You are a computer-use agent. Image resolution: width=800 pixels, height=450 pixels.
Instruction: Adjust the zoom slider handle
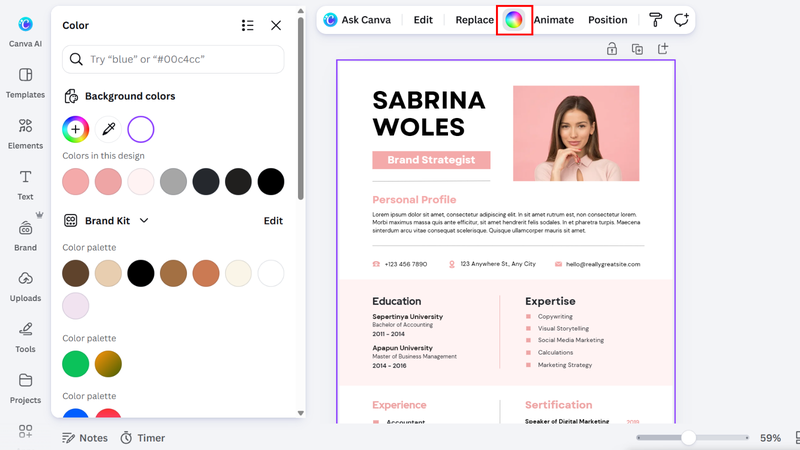pos(688,437)
